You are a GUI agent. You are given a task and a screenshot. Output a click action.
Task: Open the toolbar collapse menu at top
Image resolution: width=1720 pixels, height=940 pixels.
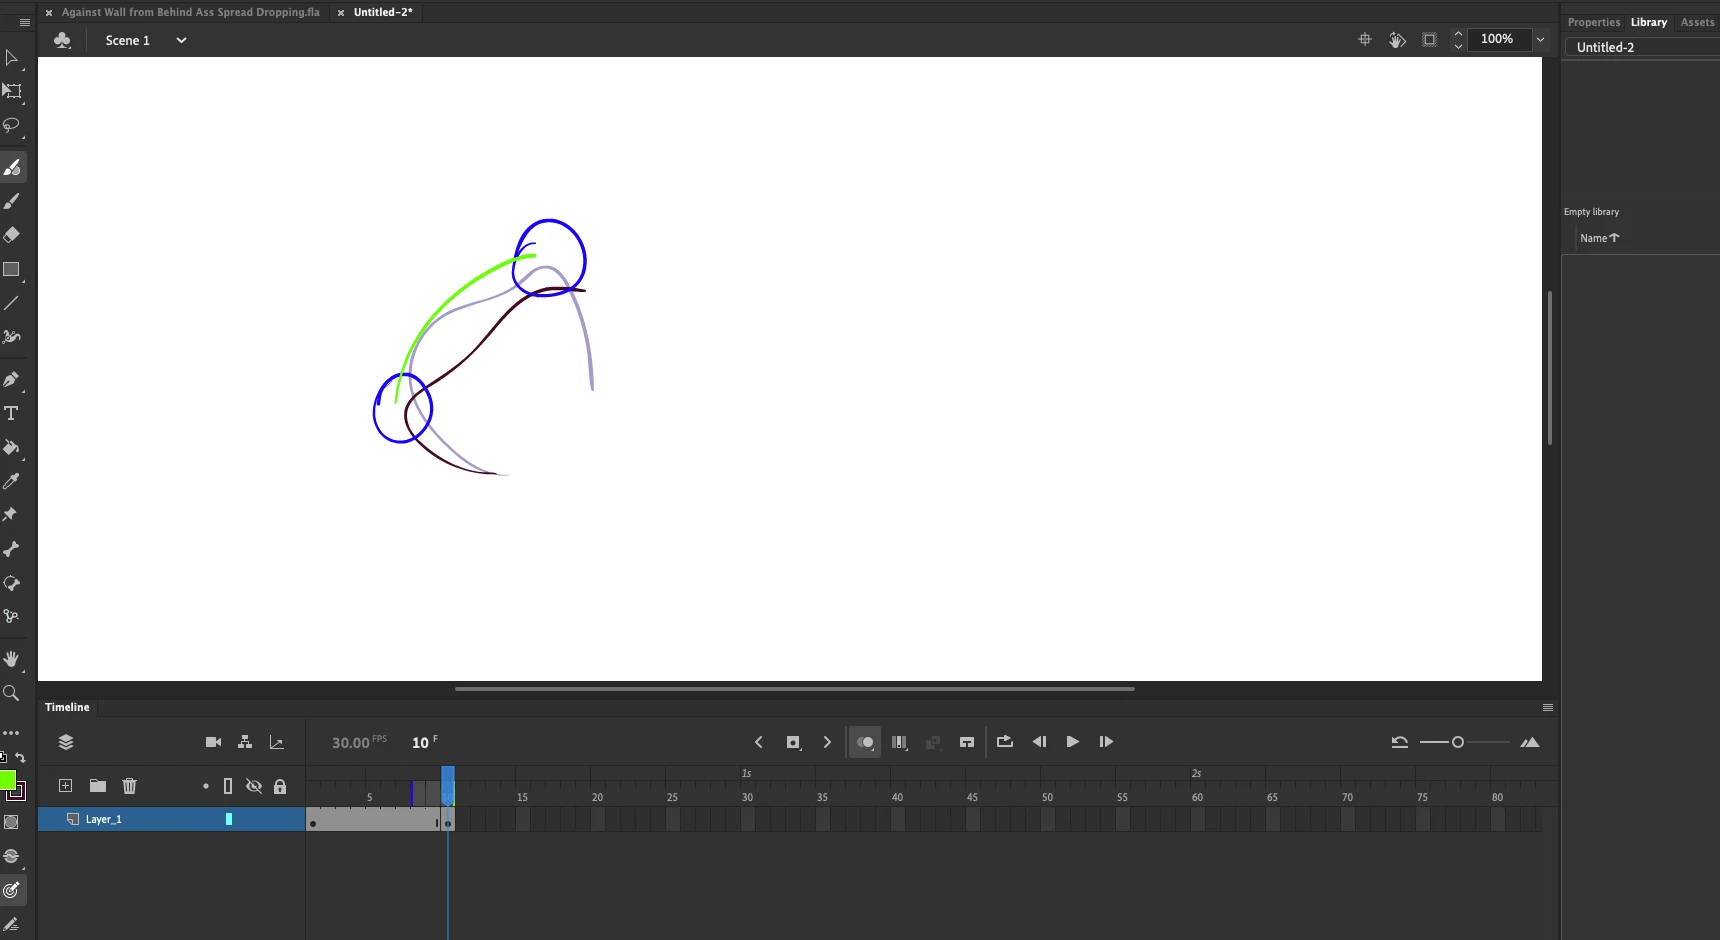pos(25,23)
